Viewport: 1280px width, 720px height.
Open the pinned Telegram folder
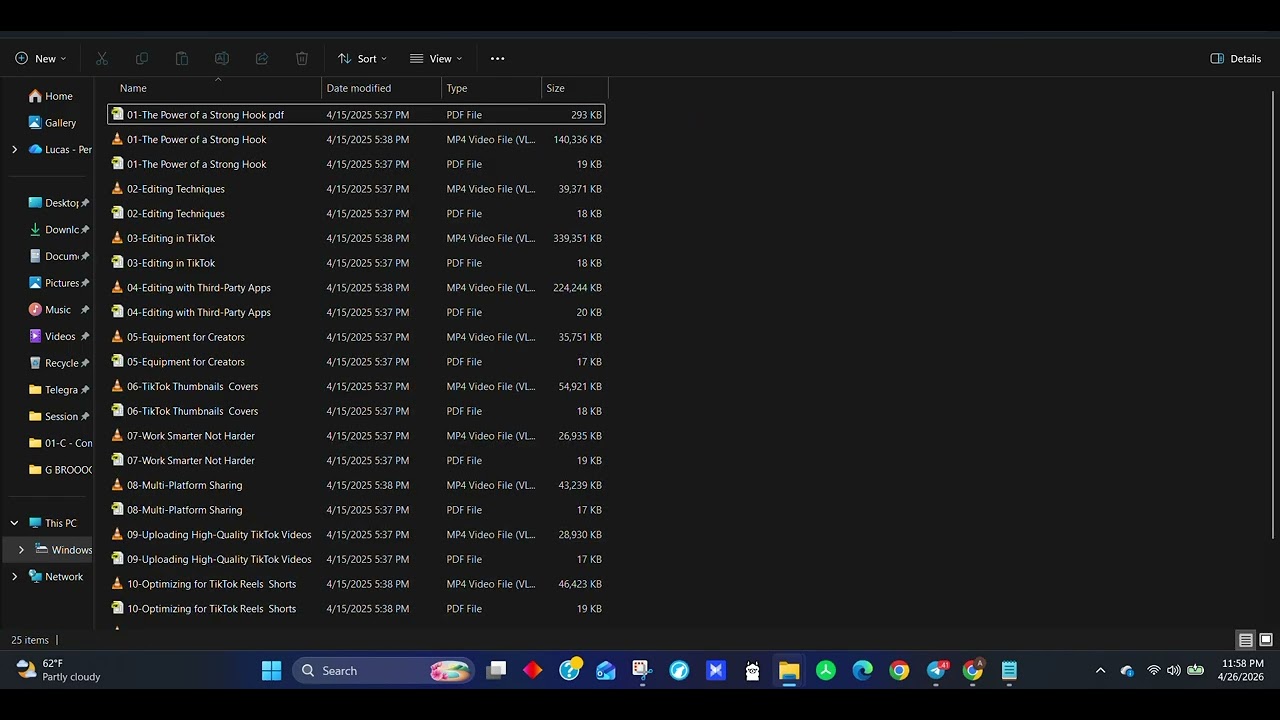[54, 390]
